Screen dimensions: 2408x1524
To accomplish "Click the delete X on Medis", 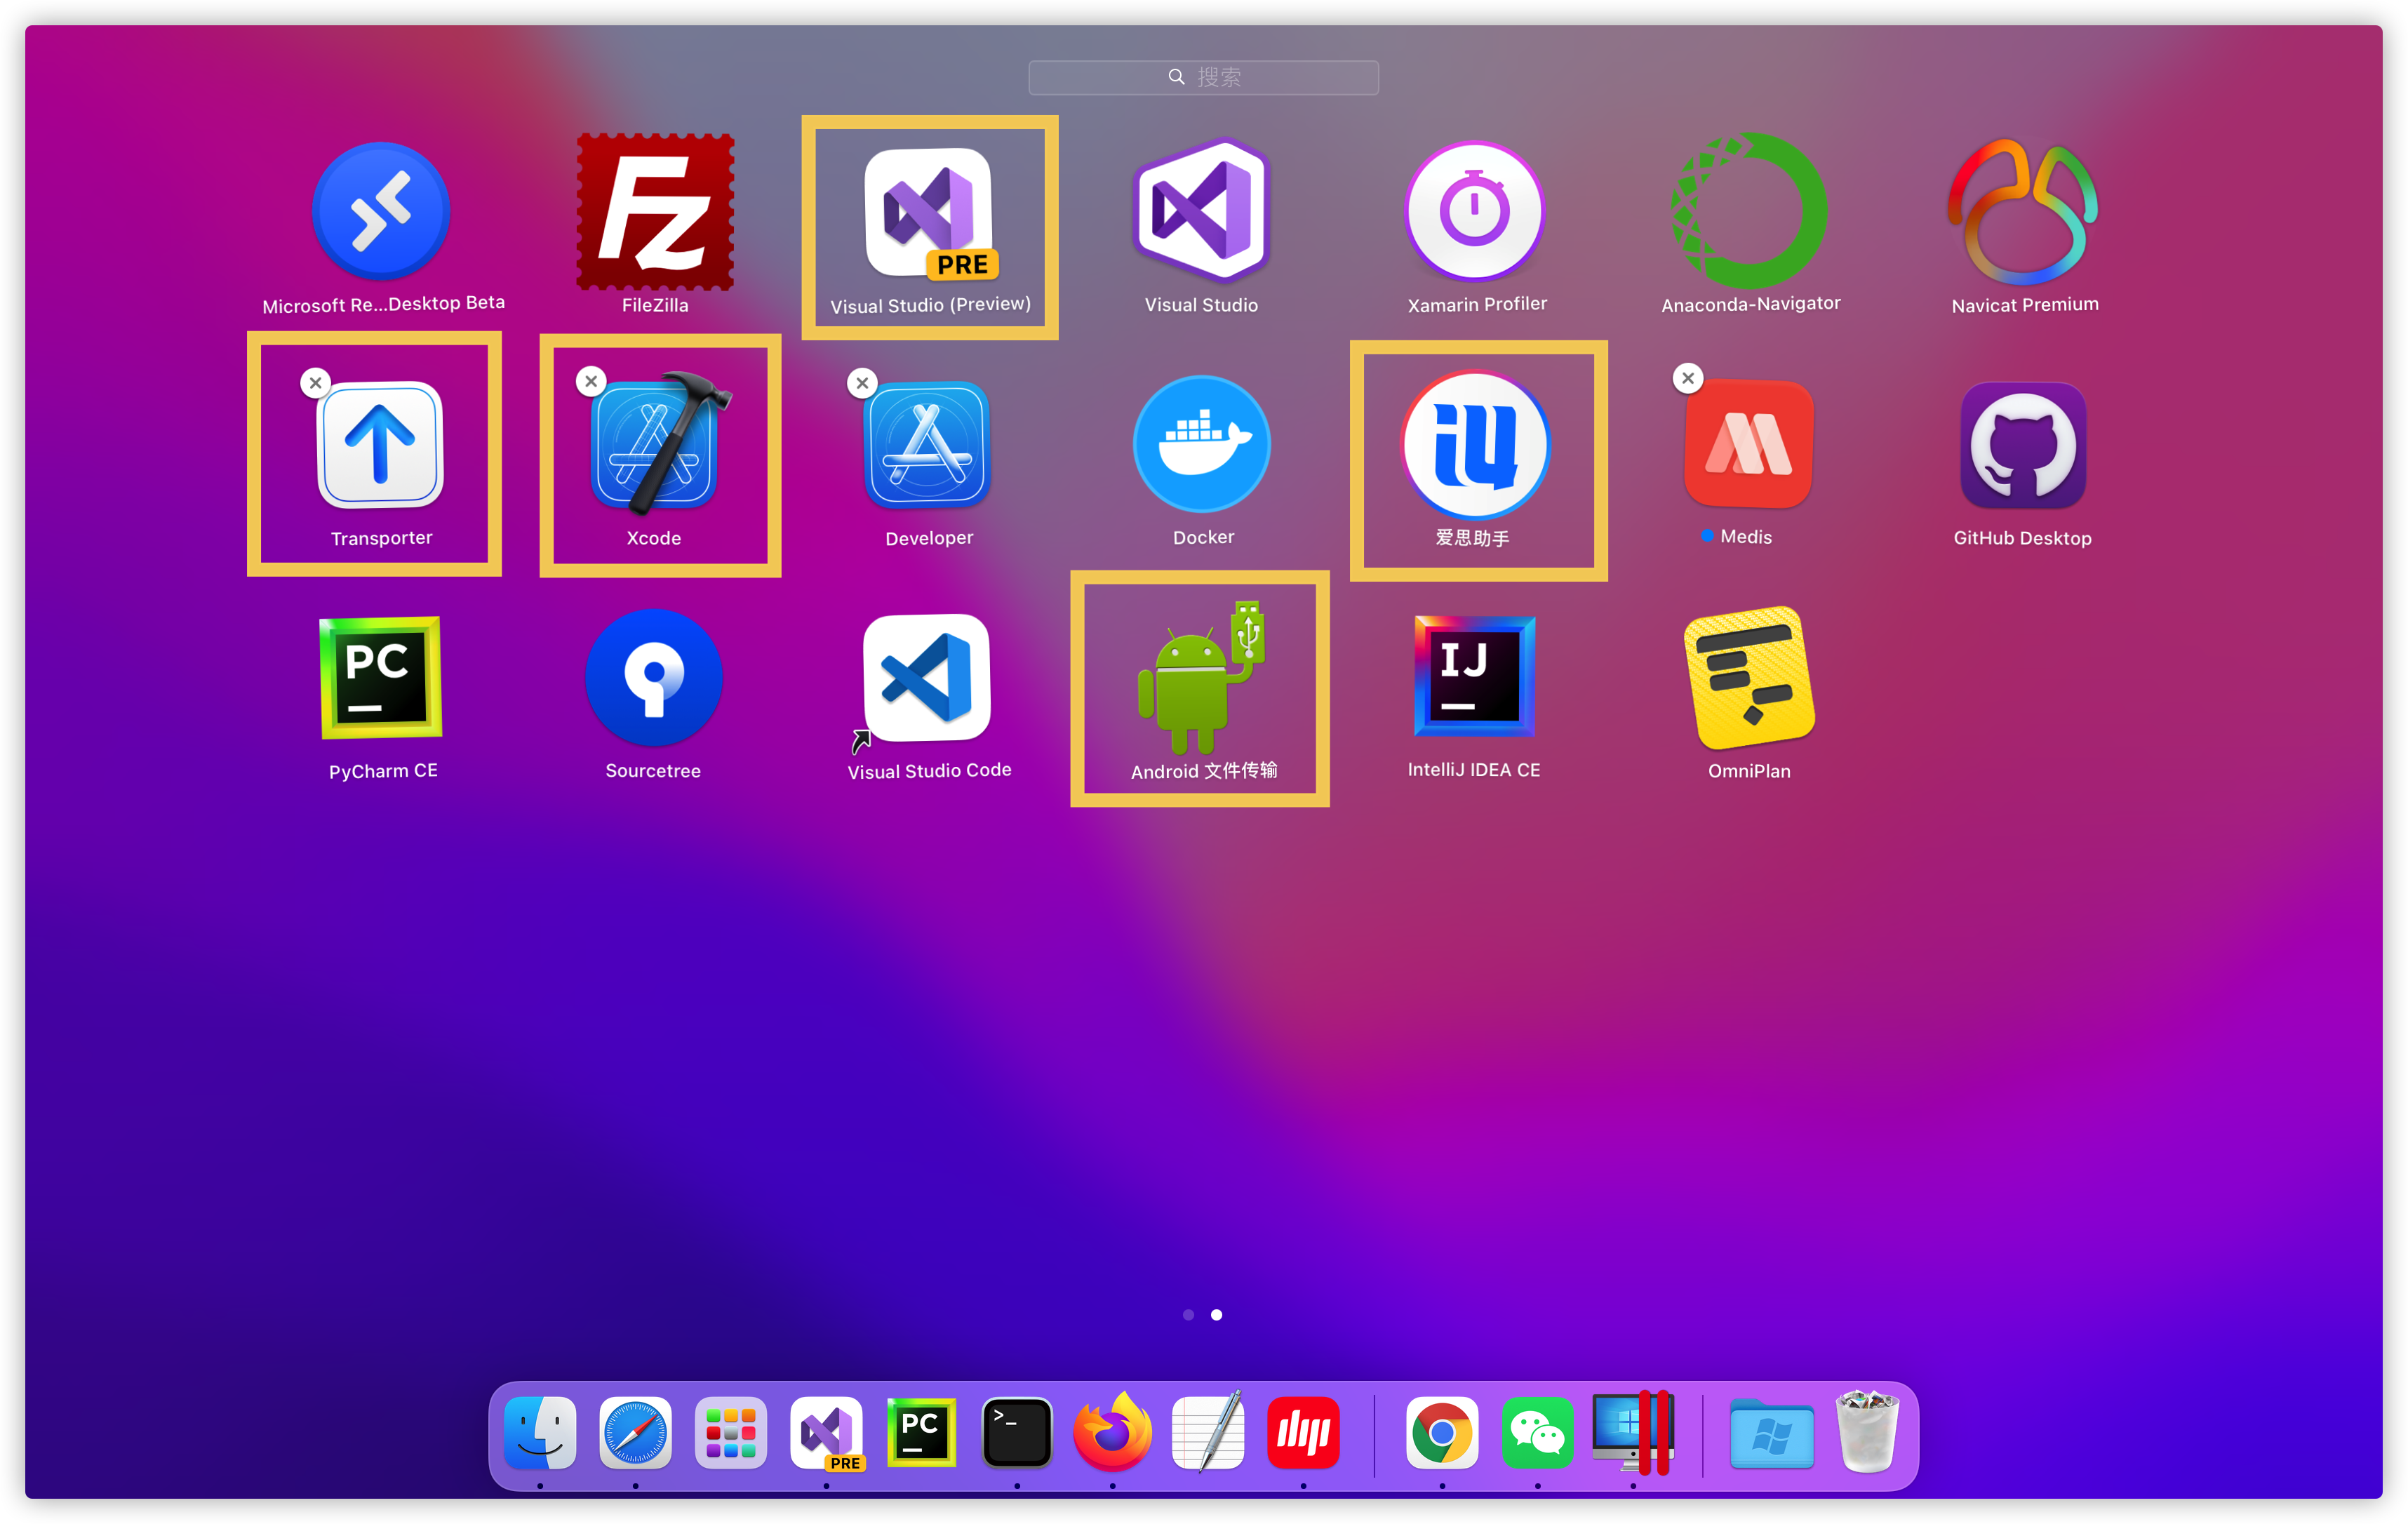I will click(x=1688, y=378).
